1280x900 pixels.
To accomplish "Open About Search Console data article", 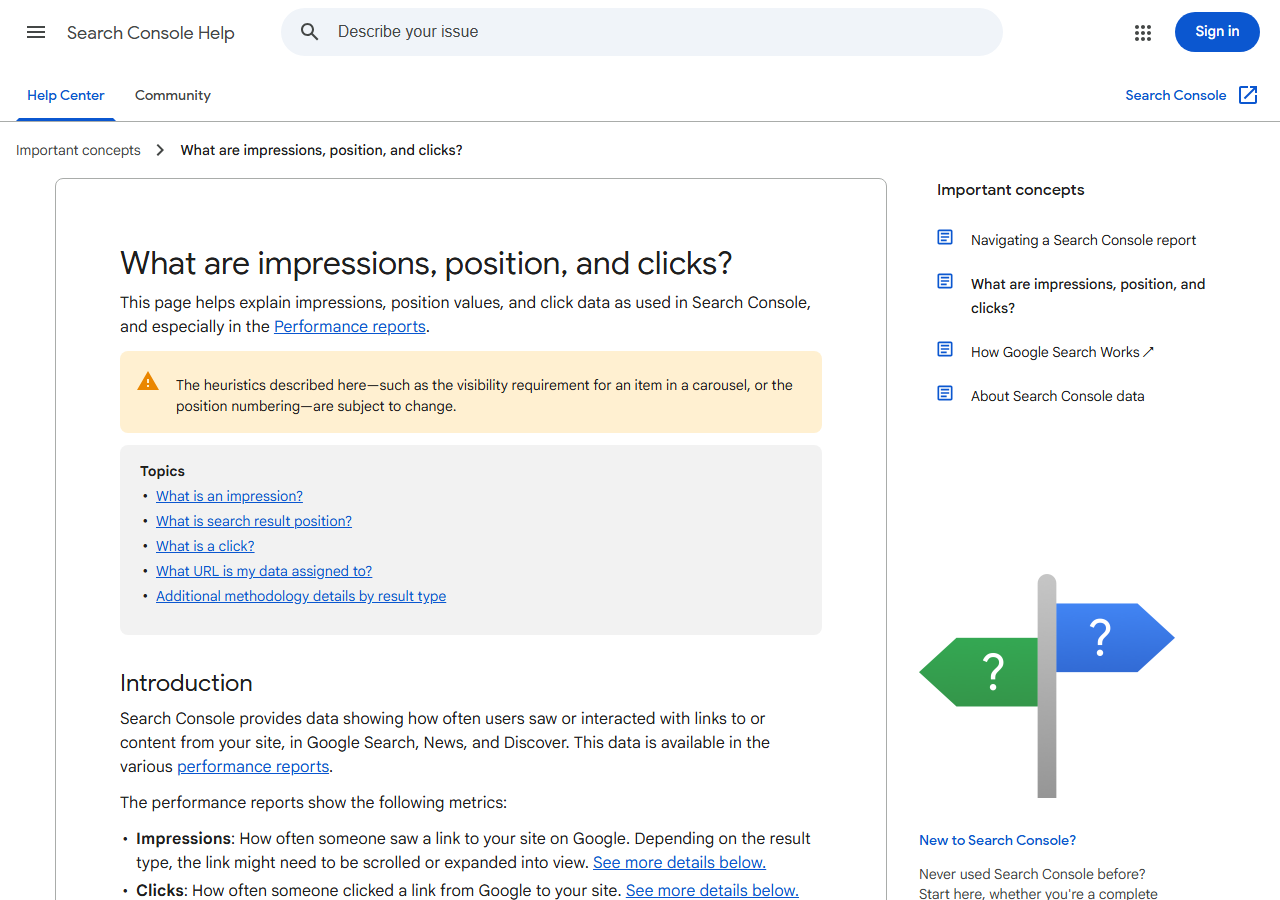I will tap(1057, 396).
